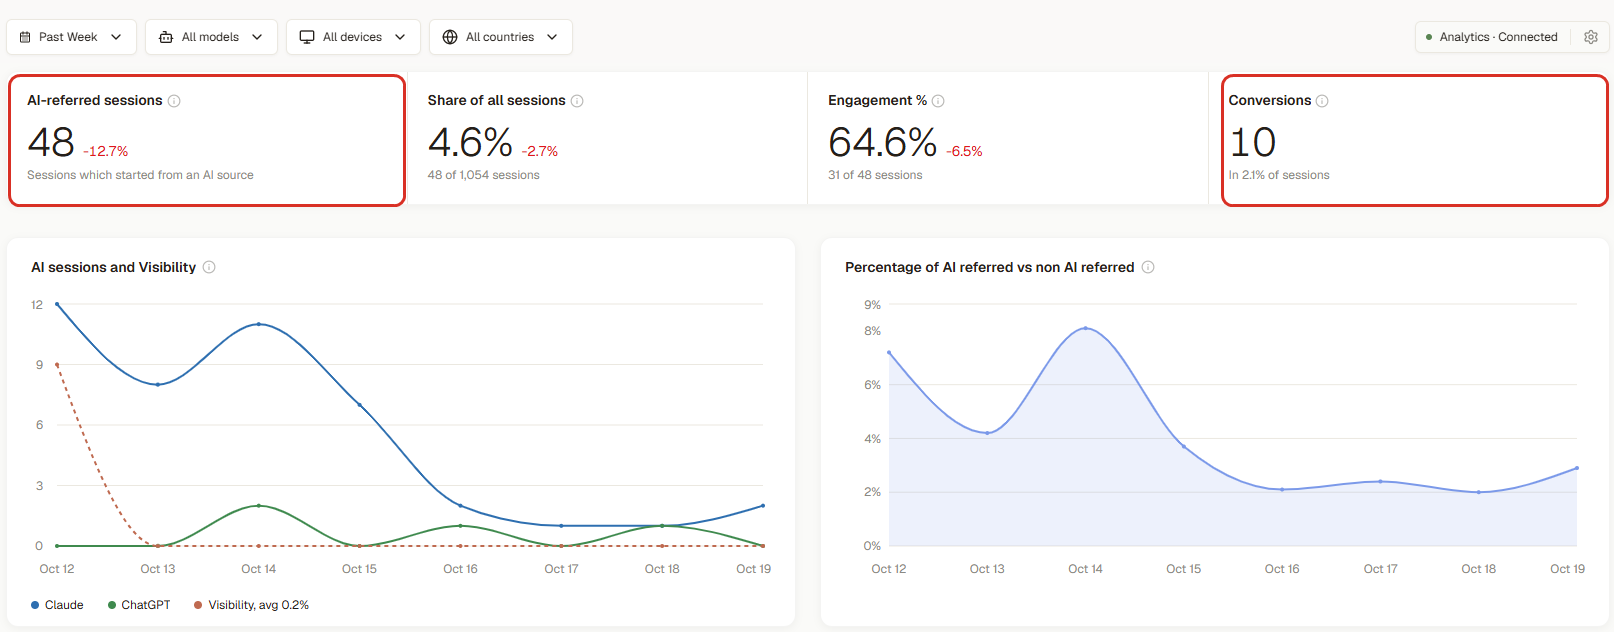Click info icon next to AI sessions and Visibility
The width and height of the screenshot is (1614, 632).
tap(209, 267)
